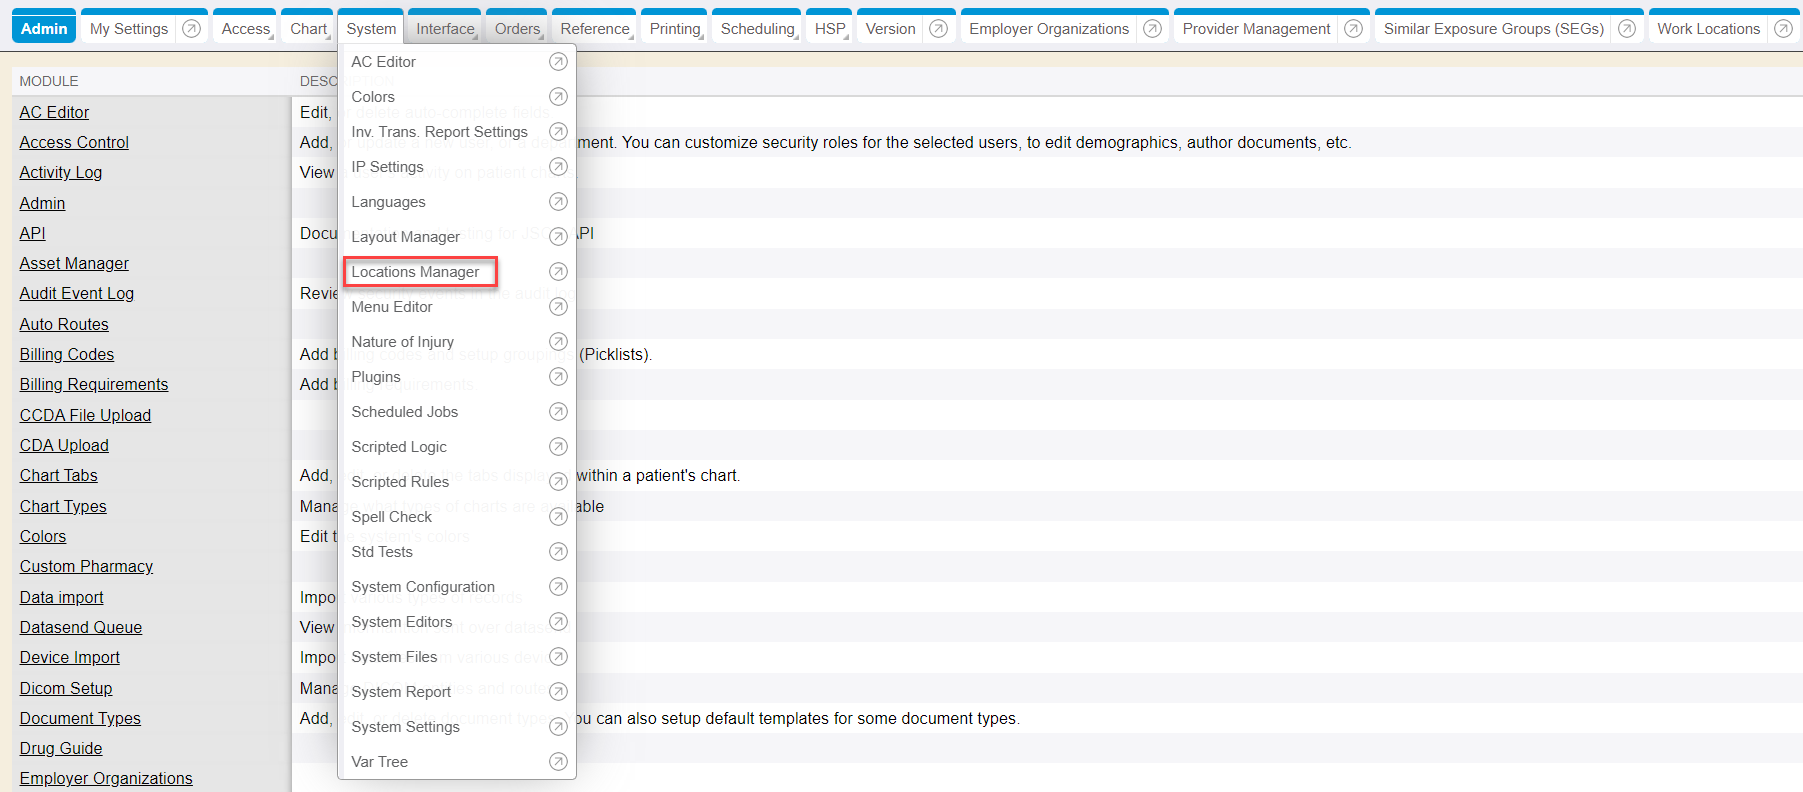Click the arrow icon next to My Settings
1803x792 pixels.
click(x=192, y=29)
